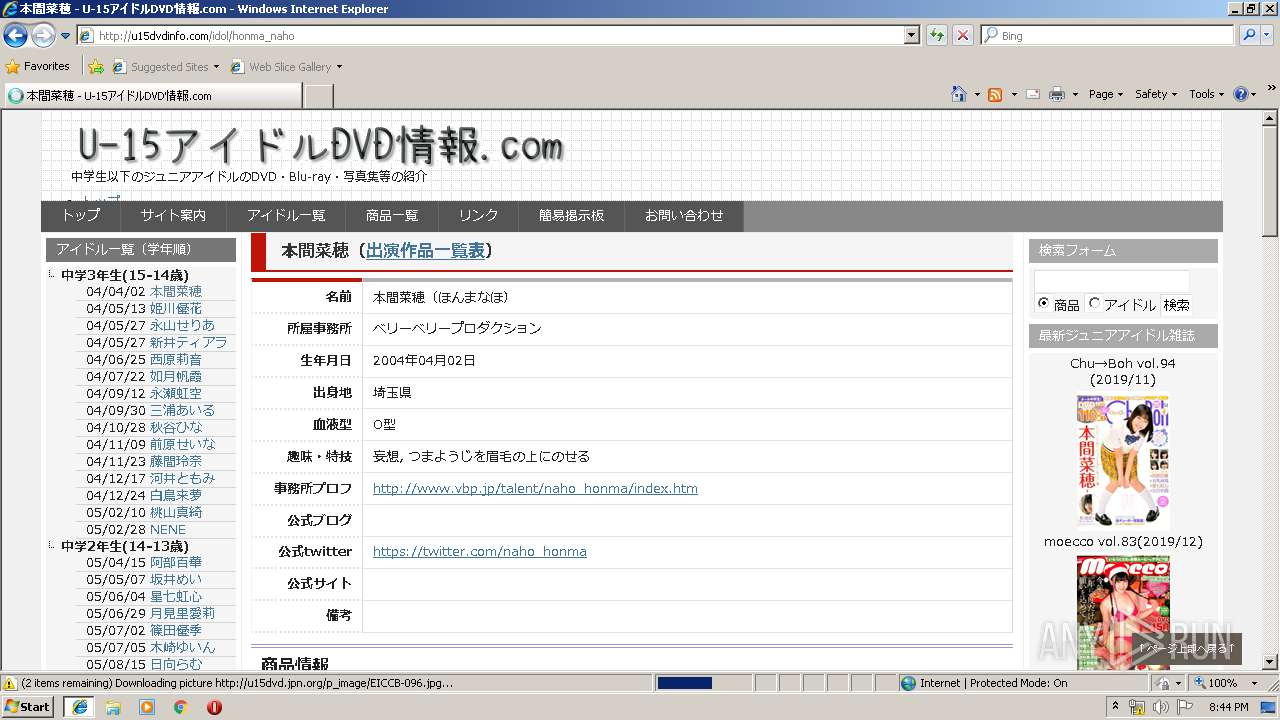
Task: Select the 本間菜穂 browser tab
Action: pos(152,96)
